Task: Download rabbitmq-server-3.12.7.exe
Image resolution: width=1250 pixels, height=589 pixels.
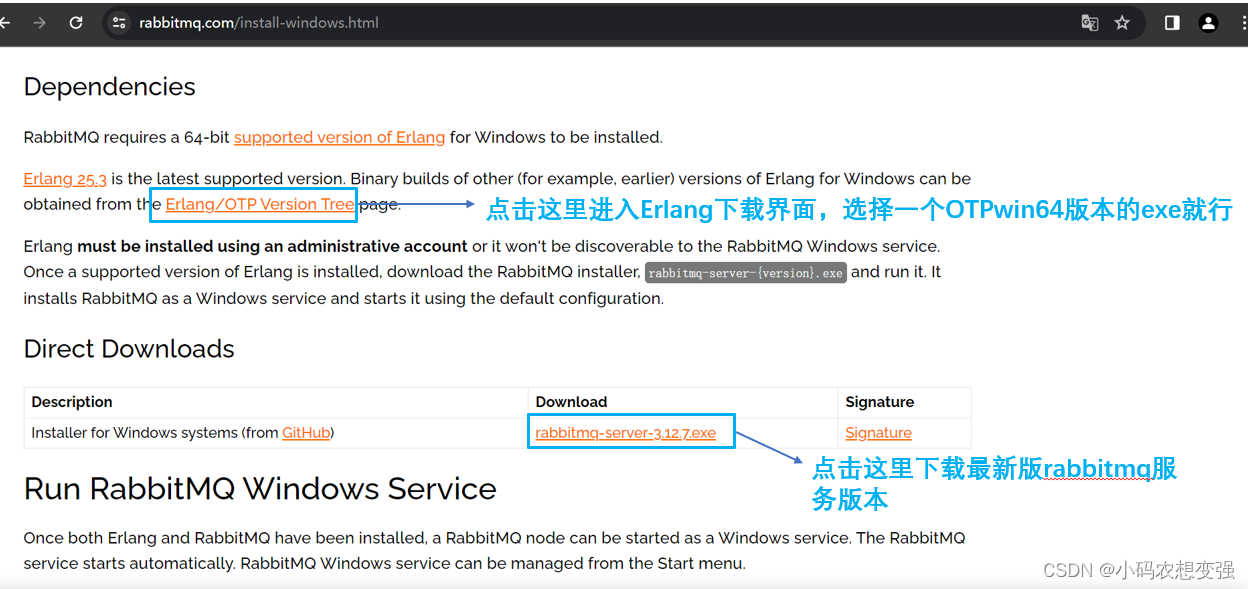Action: click(x=626, y=433)
